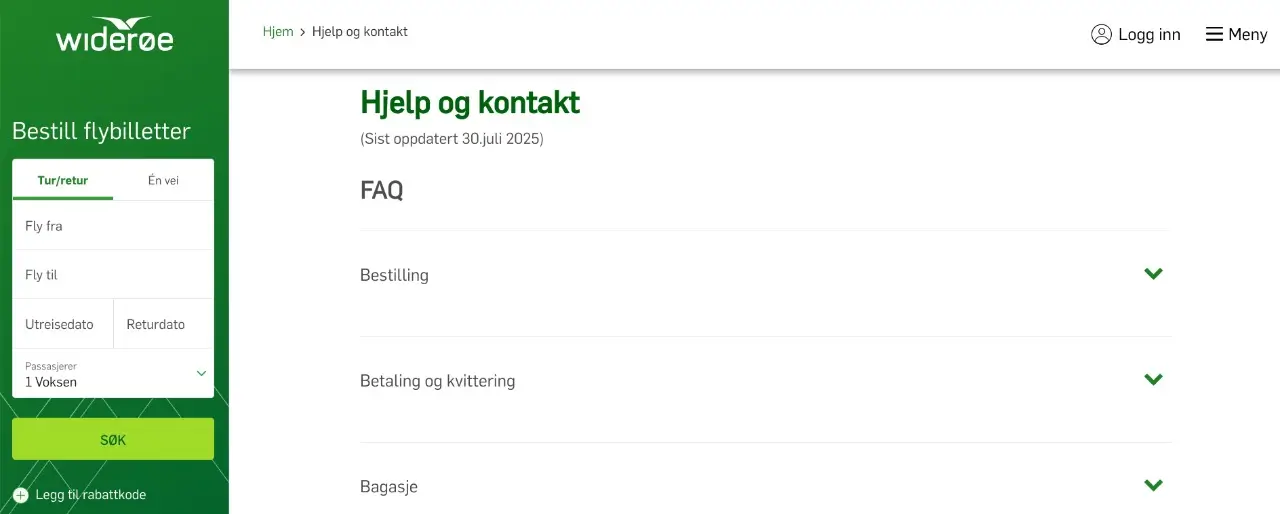Click the Sist oppdatert date text

(452, 139)
